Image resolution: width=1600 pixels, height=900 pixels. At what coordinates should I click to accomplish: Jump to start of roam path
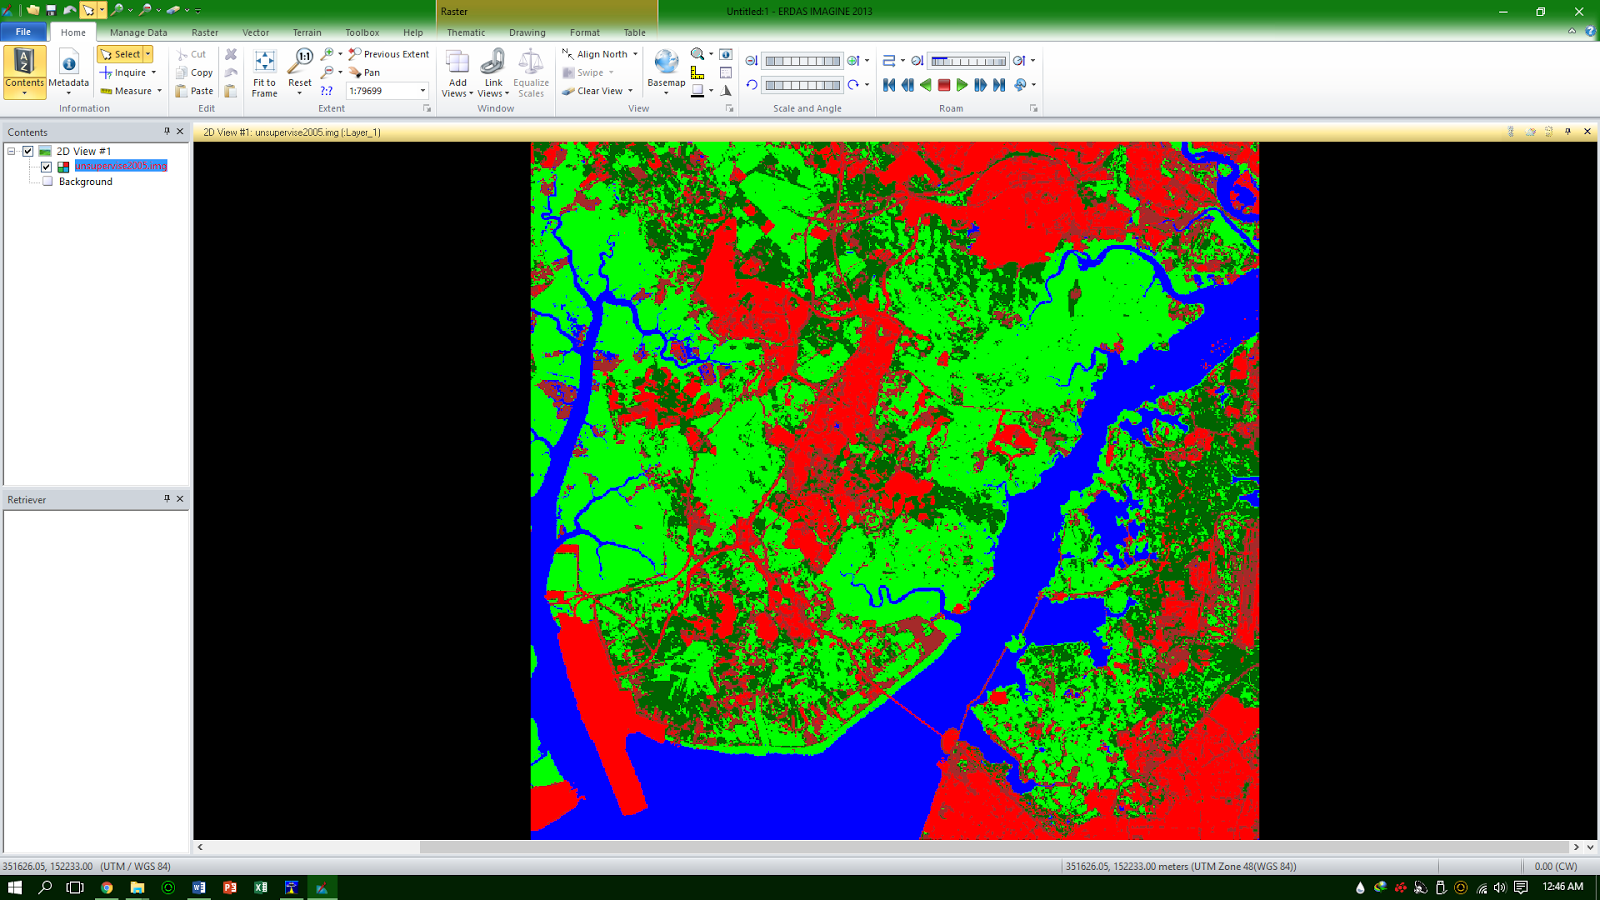click(889, 85)
